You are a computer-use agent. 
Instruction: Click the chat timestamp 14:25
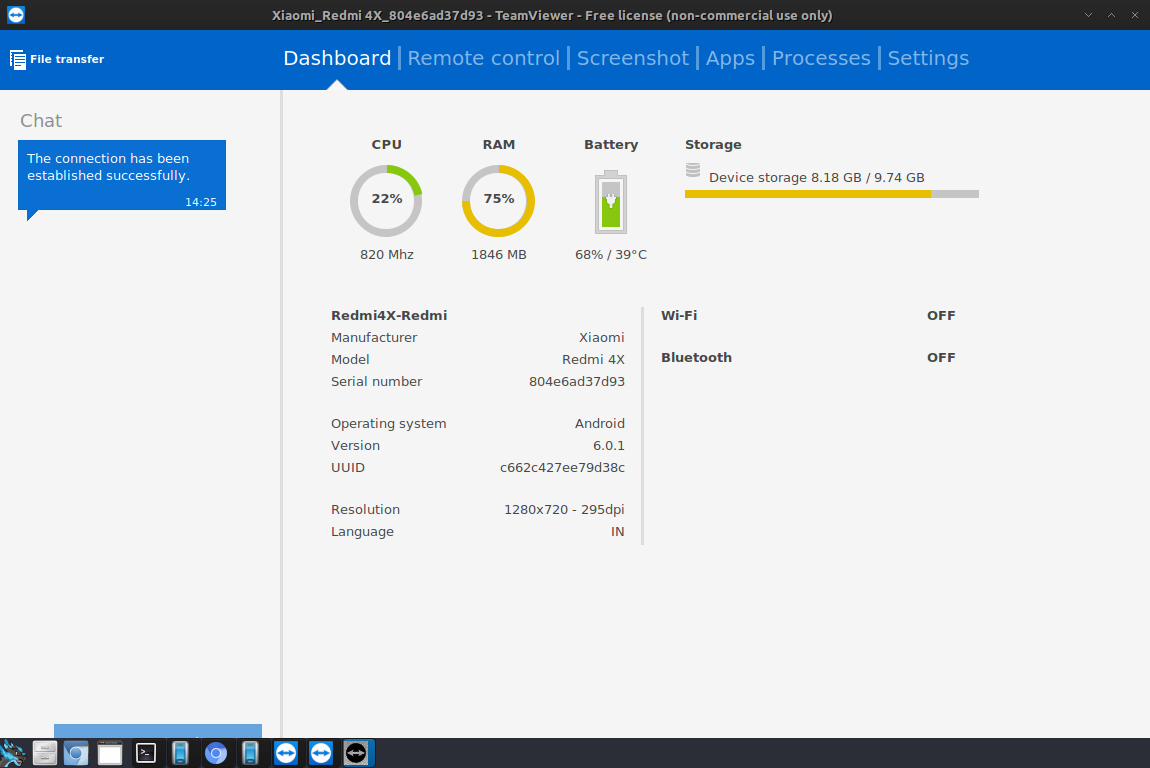point(200,202)
